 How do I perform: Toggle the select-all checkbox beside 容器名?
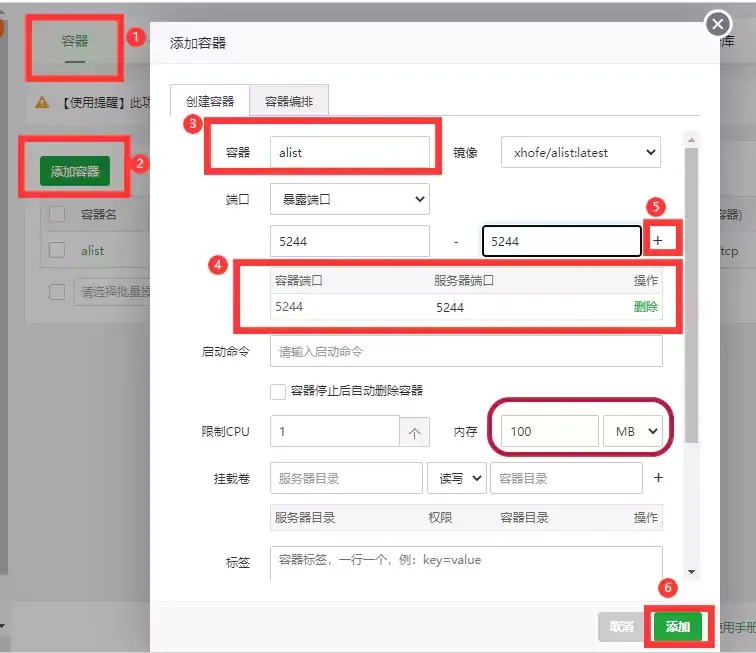[57, 214]
